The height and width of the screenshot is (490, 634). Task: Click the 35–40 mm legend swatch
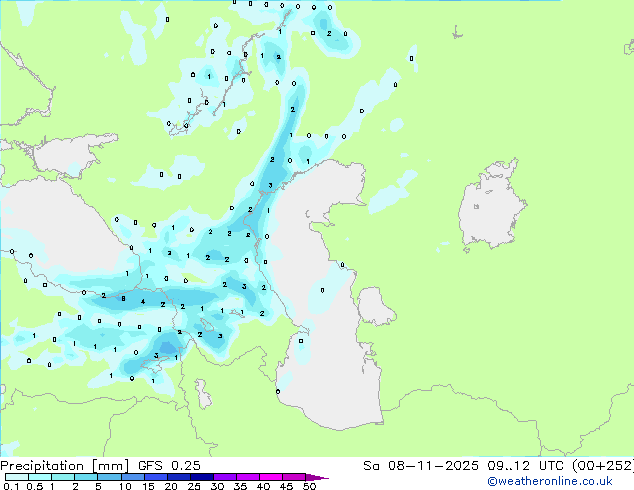(x=247, y=477)
